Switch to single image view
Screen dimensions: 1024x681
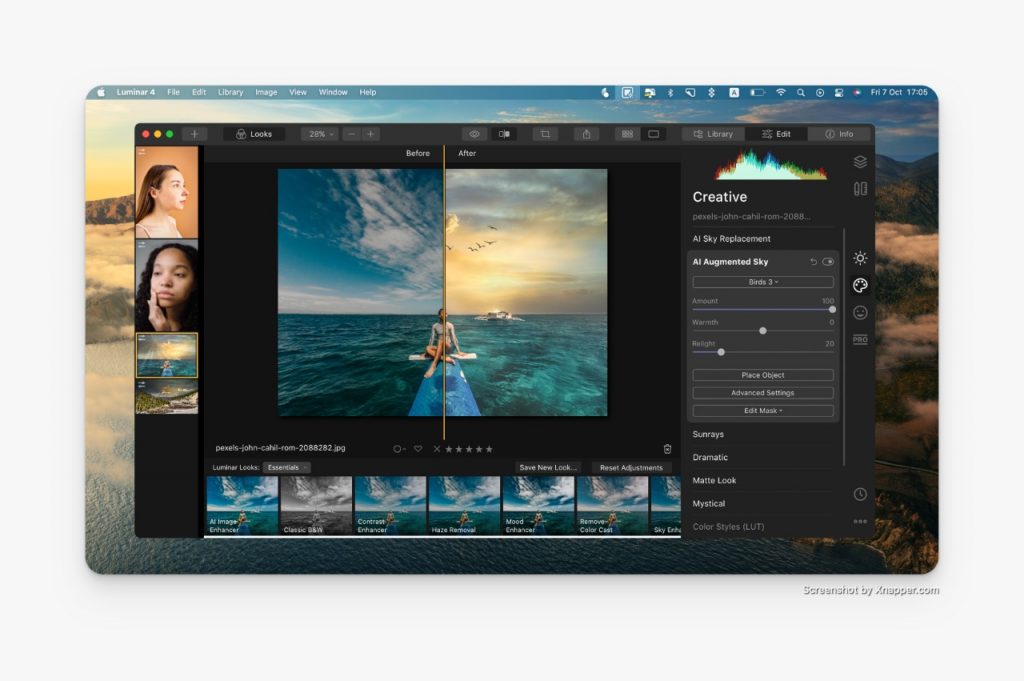tap(654, 134)
